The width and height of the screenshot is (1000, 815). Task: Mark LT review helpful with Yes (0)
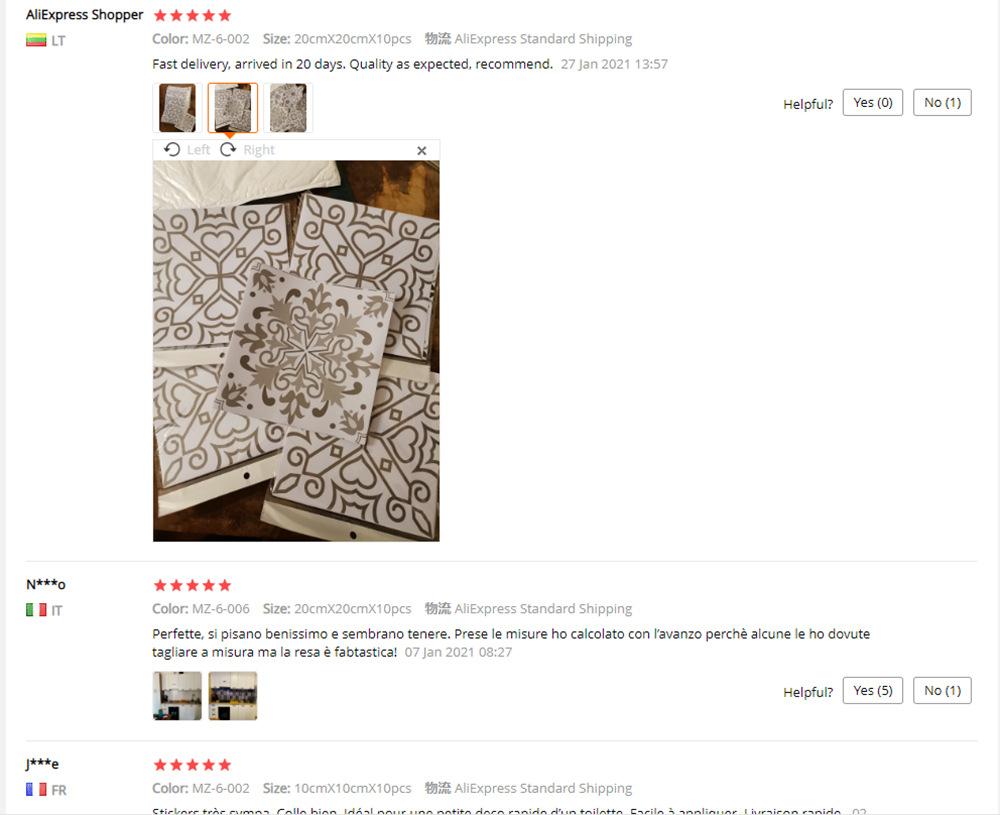(x=872, y=103)
